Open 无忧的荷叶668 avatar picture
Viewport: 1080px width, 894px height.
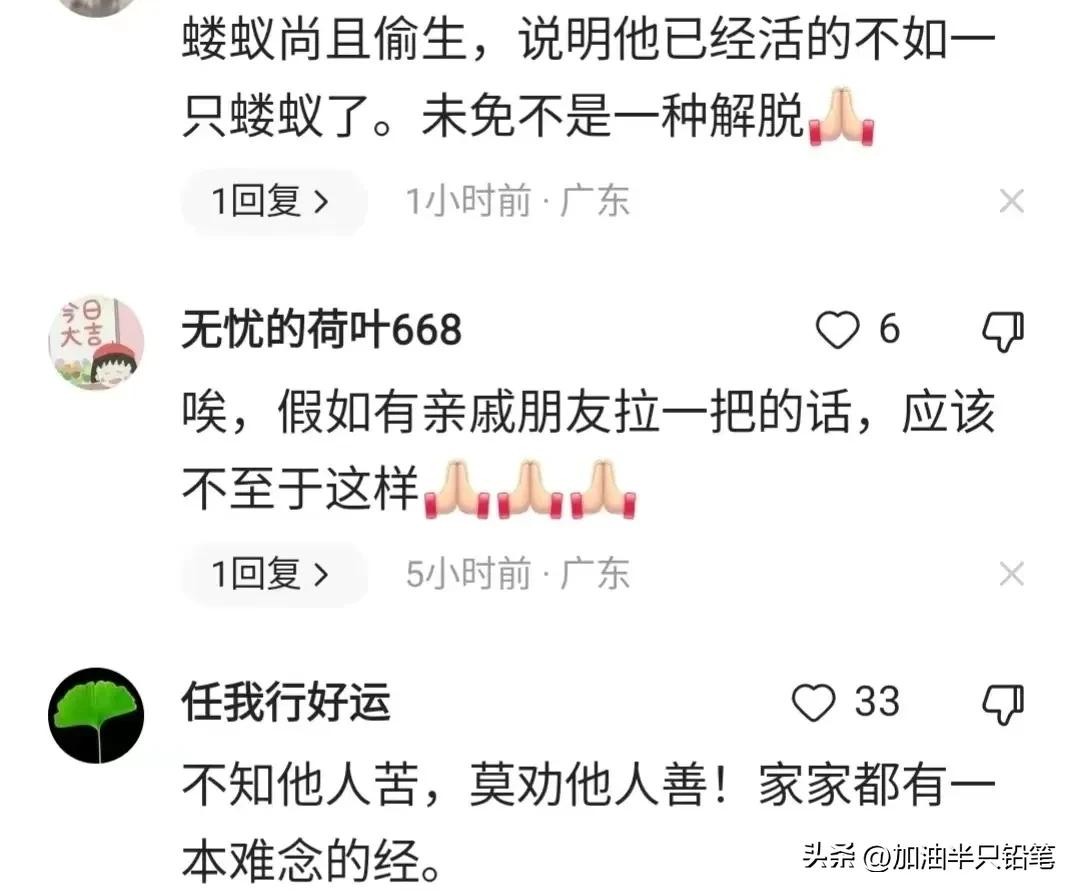[96, 343]
